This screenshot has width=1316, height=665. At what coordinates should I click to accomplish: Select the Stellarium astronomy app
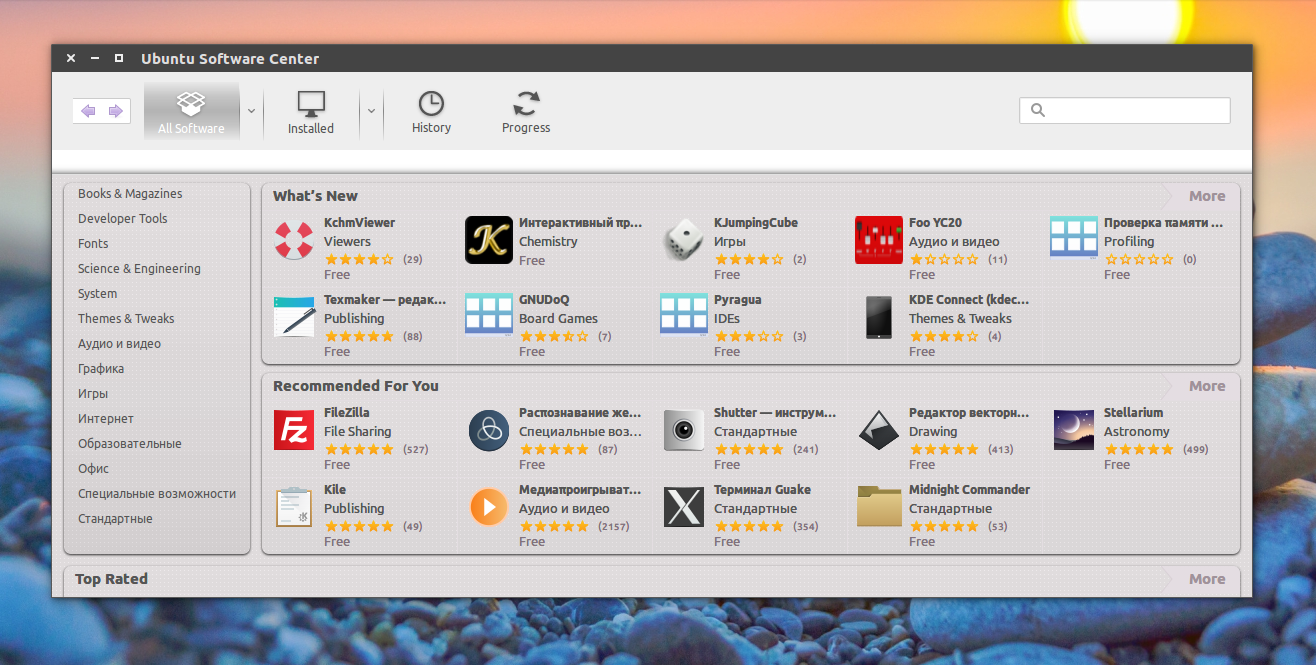[1073, 430]
